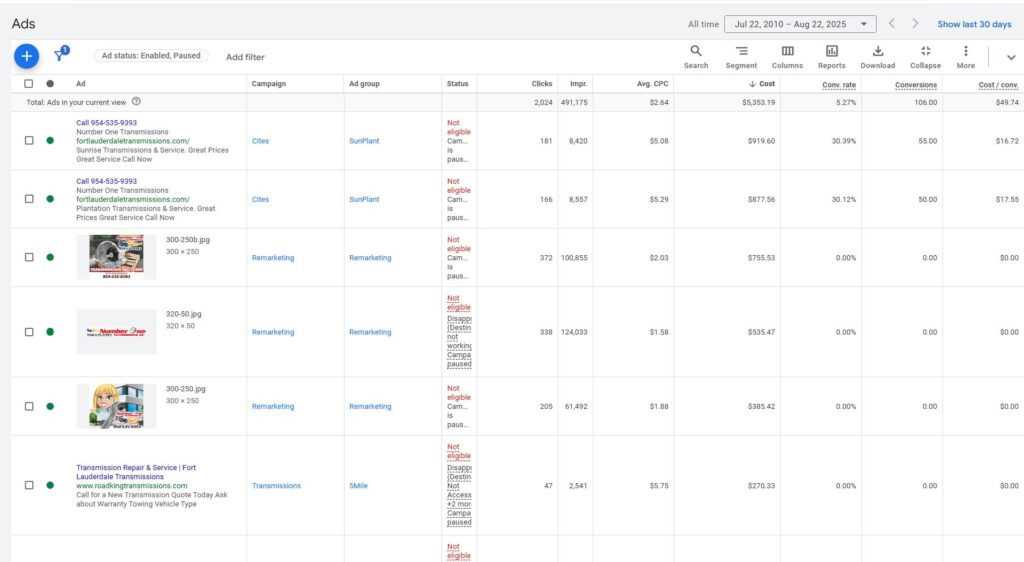1024x562 pixels.
Task: Sort by Ad group column header
Action: coord(364,84)
